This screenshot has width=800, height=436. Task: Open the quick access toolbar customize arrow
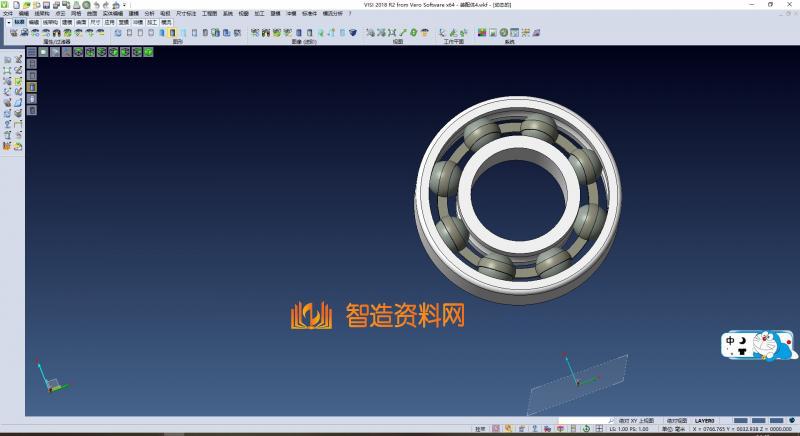(x=124, y=5)
